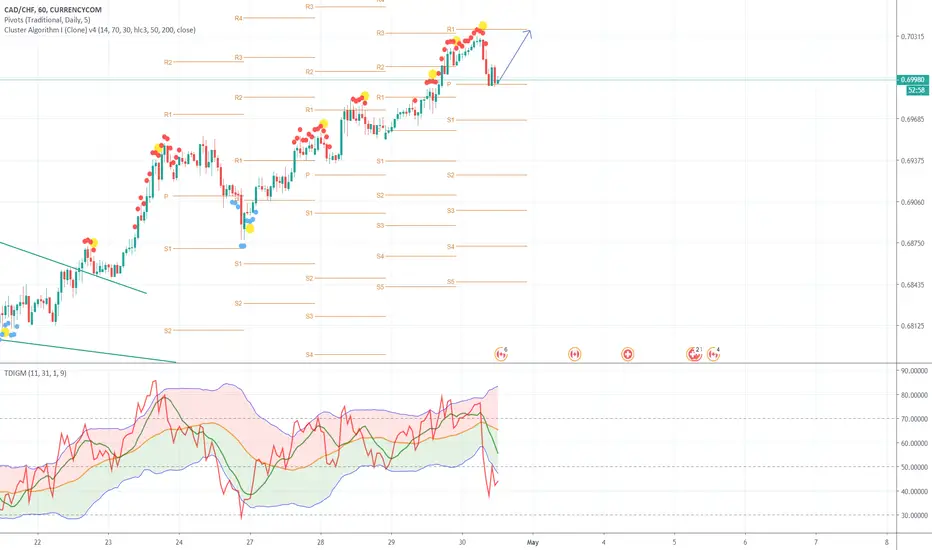Click the date label 24 on the time axis
This screenshot has height=550, width=932.
pos(179,542)
